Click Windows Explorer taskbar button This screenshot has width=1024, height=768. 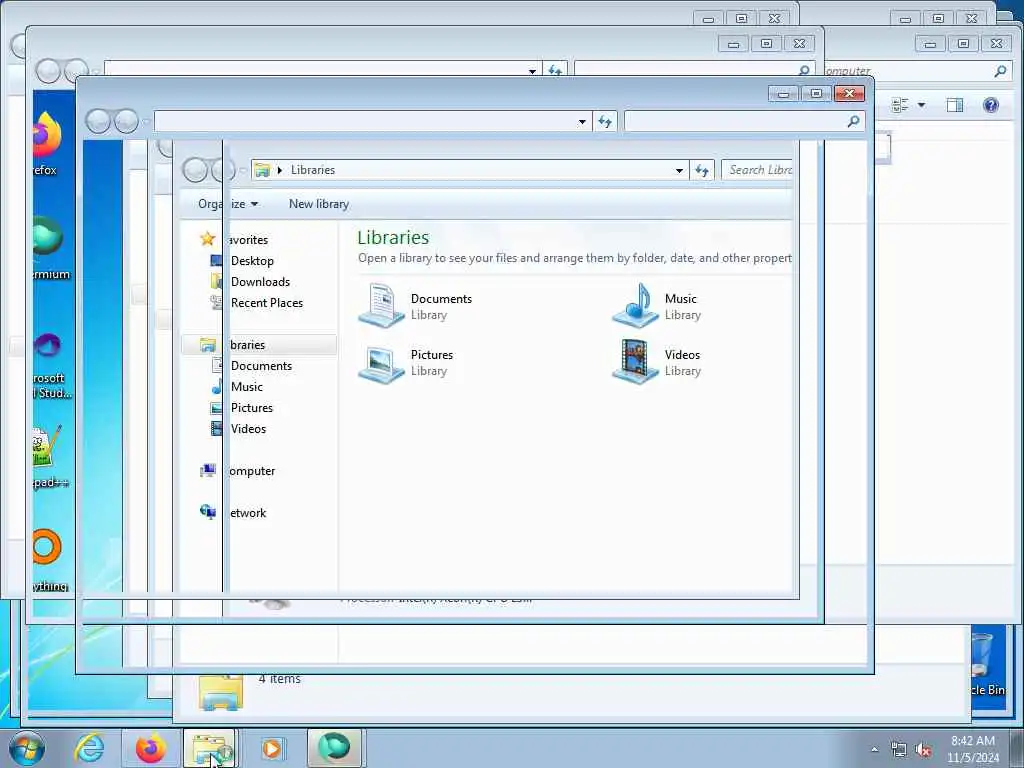point(210,748)
